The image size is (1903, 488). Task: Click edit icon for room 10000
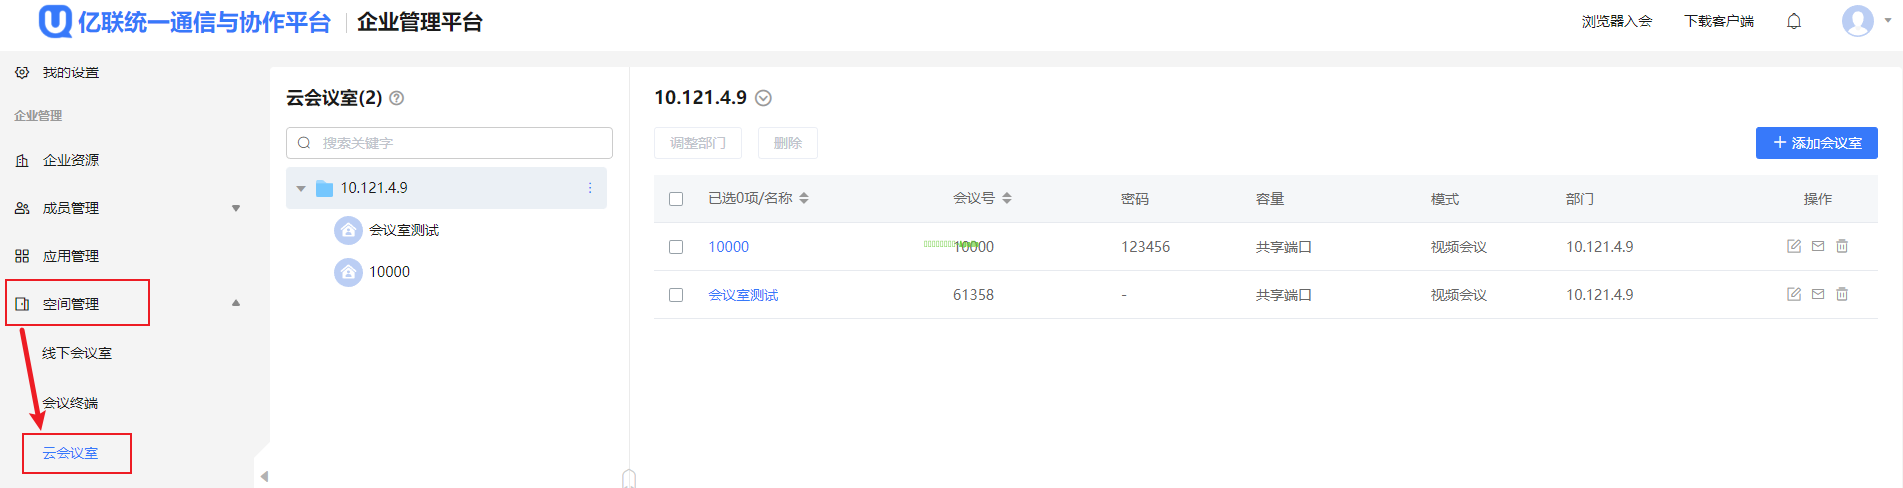click(1794, 246)
